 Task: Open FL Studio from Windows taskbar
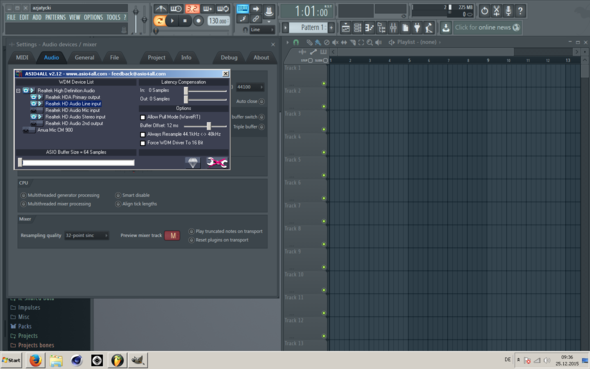point(117,360)
